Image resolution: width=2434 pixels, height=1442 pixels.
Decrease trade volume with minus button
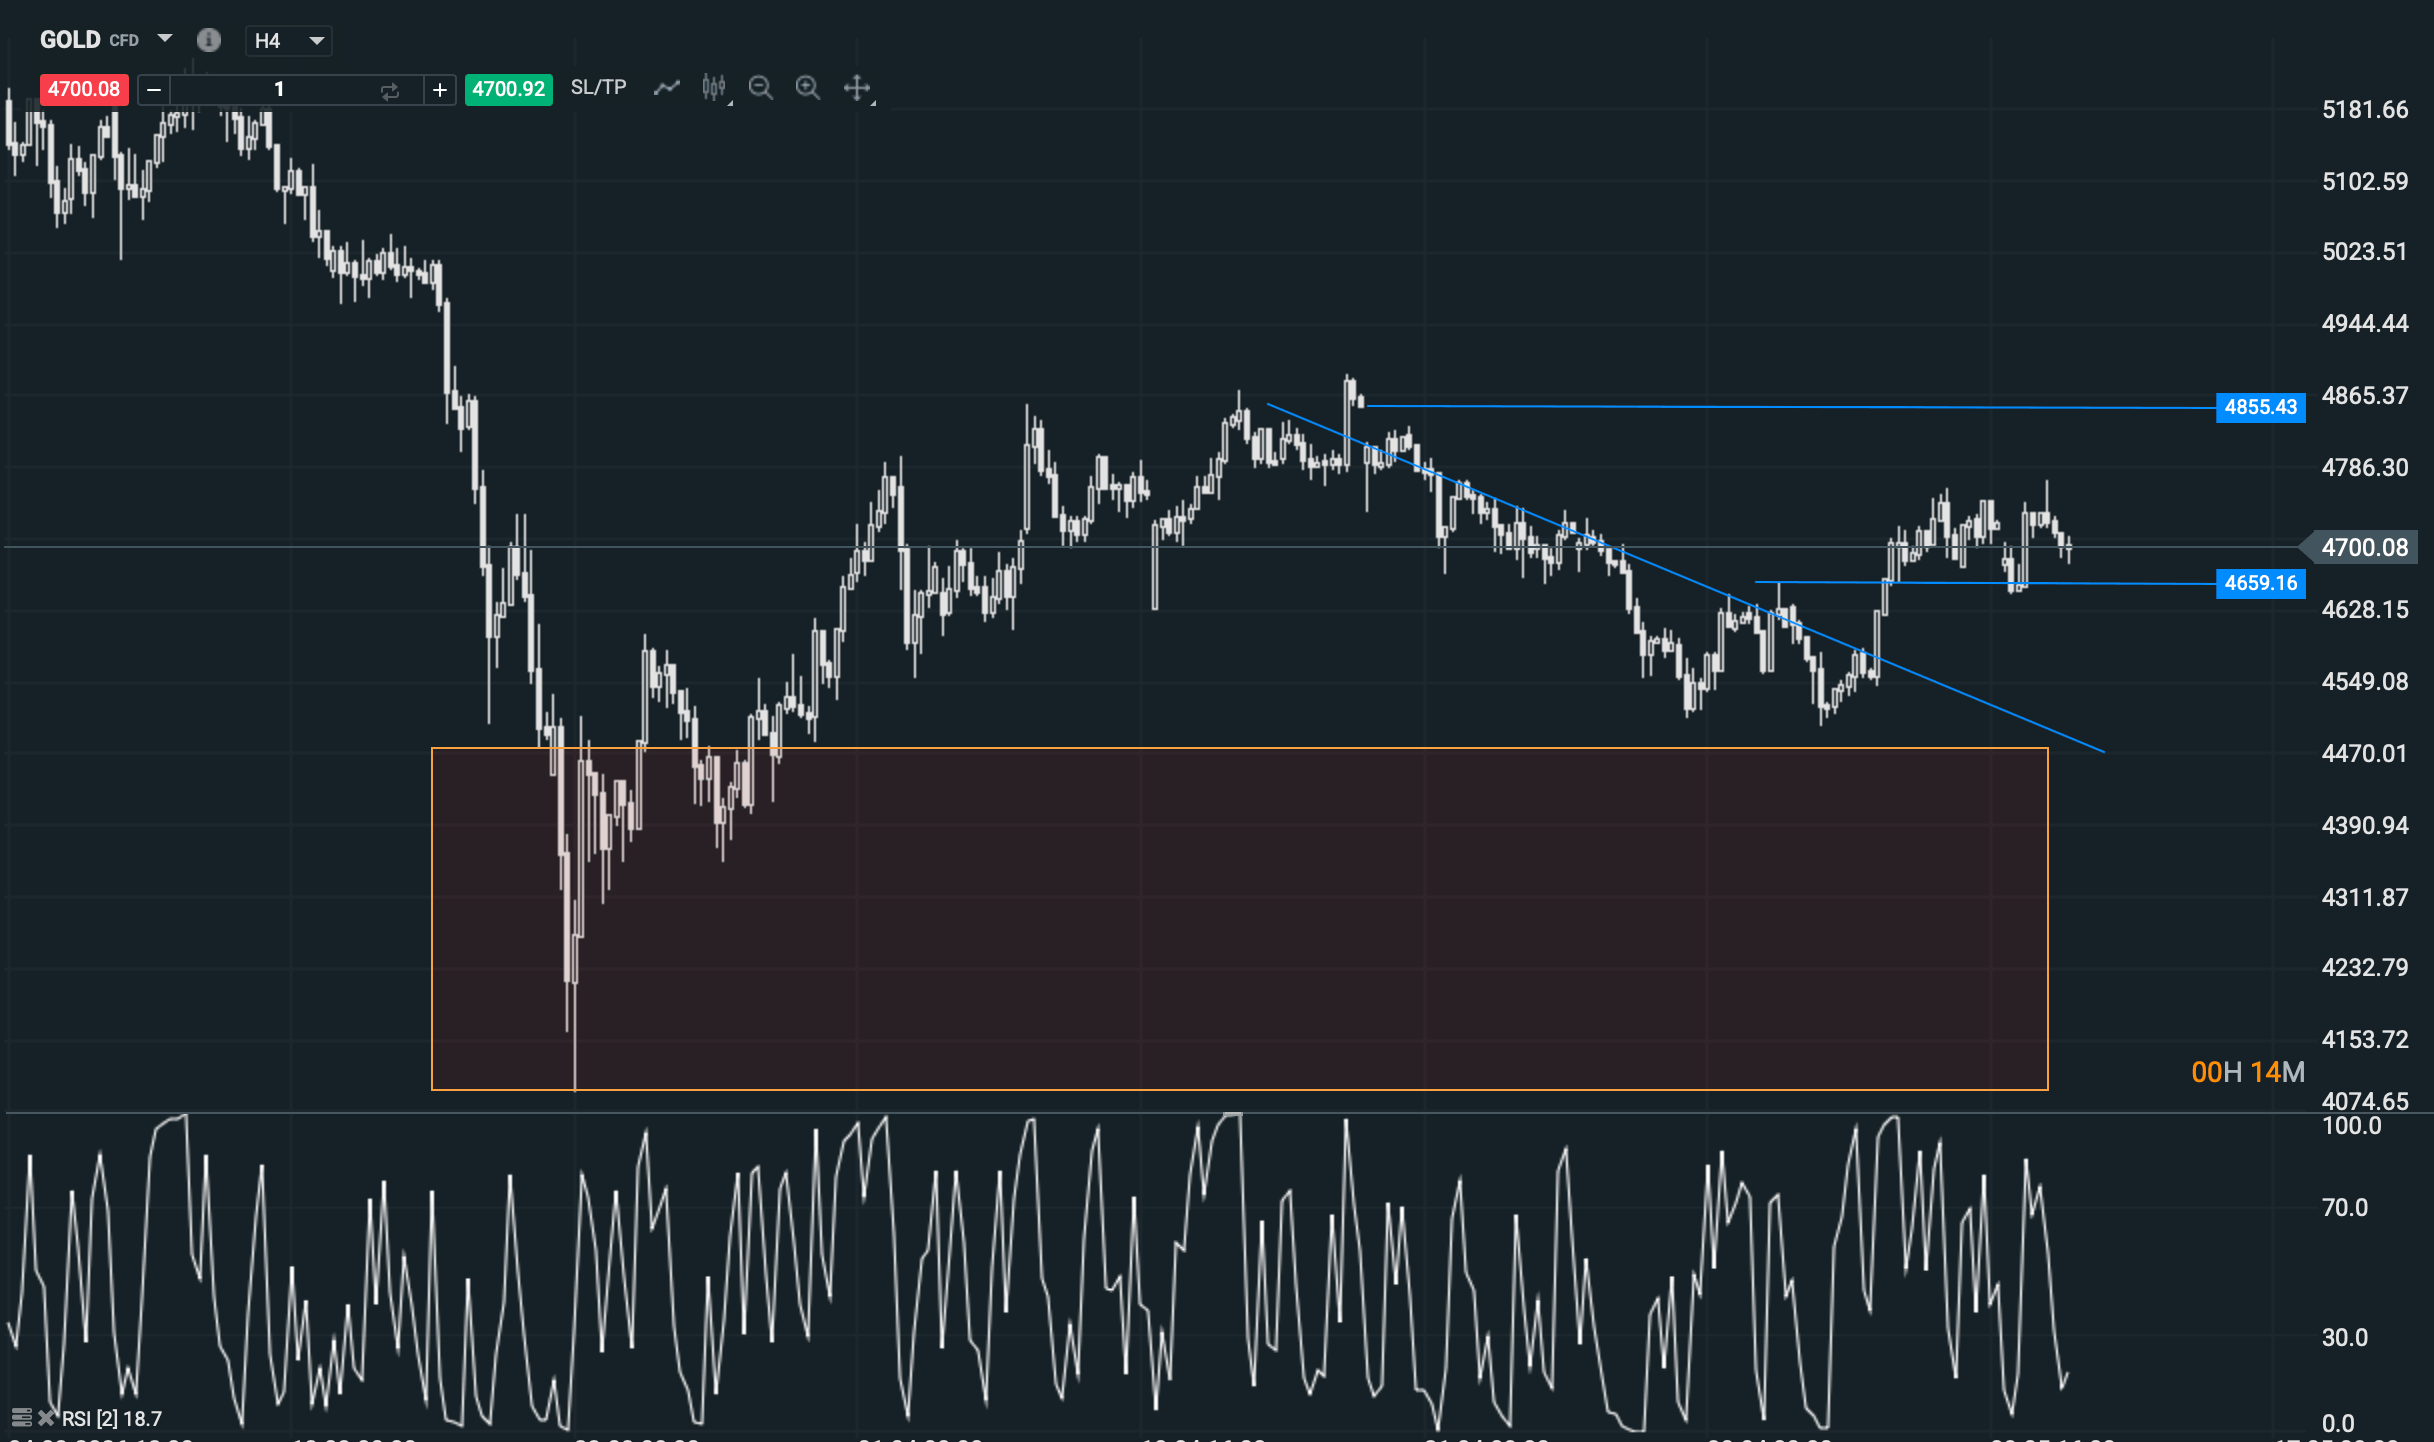click(154, 90)
